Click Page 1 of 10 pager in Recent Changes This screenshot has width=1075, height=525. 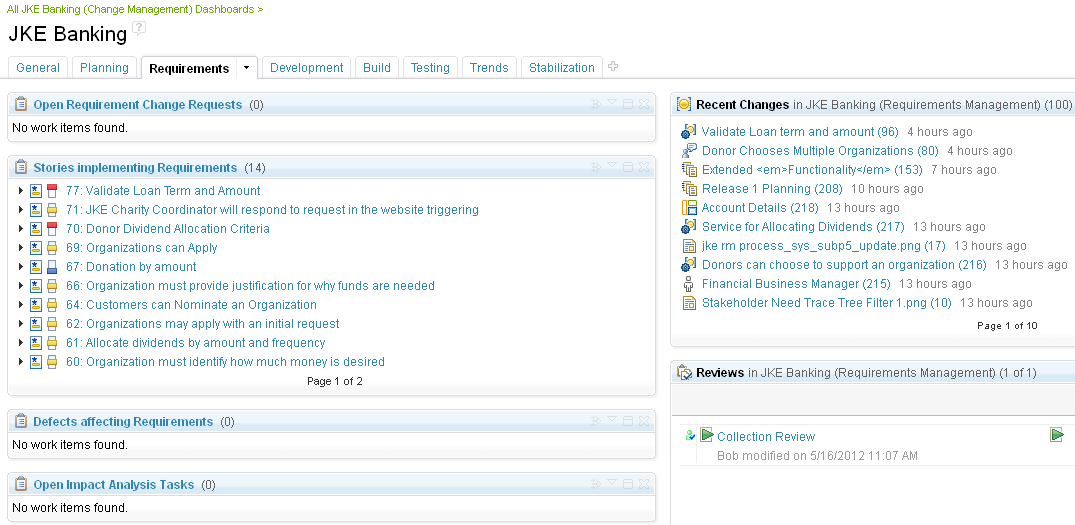(x=1007, y=326)
